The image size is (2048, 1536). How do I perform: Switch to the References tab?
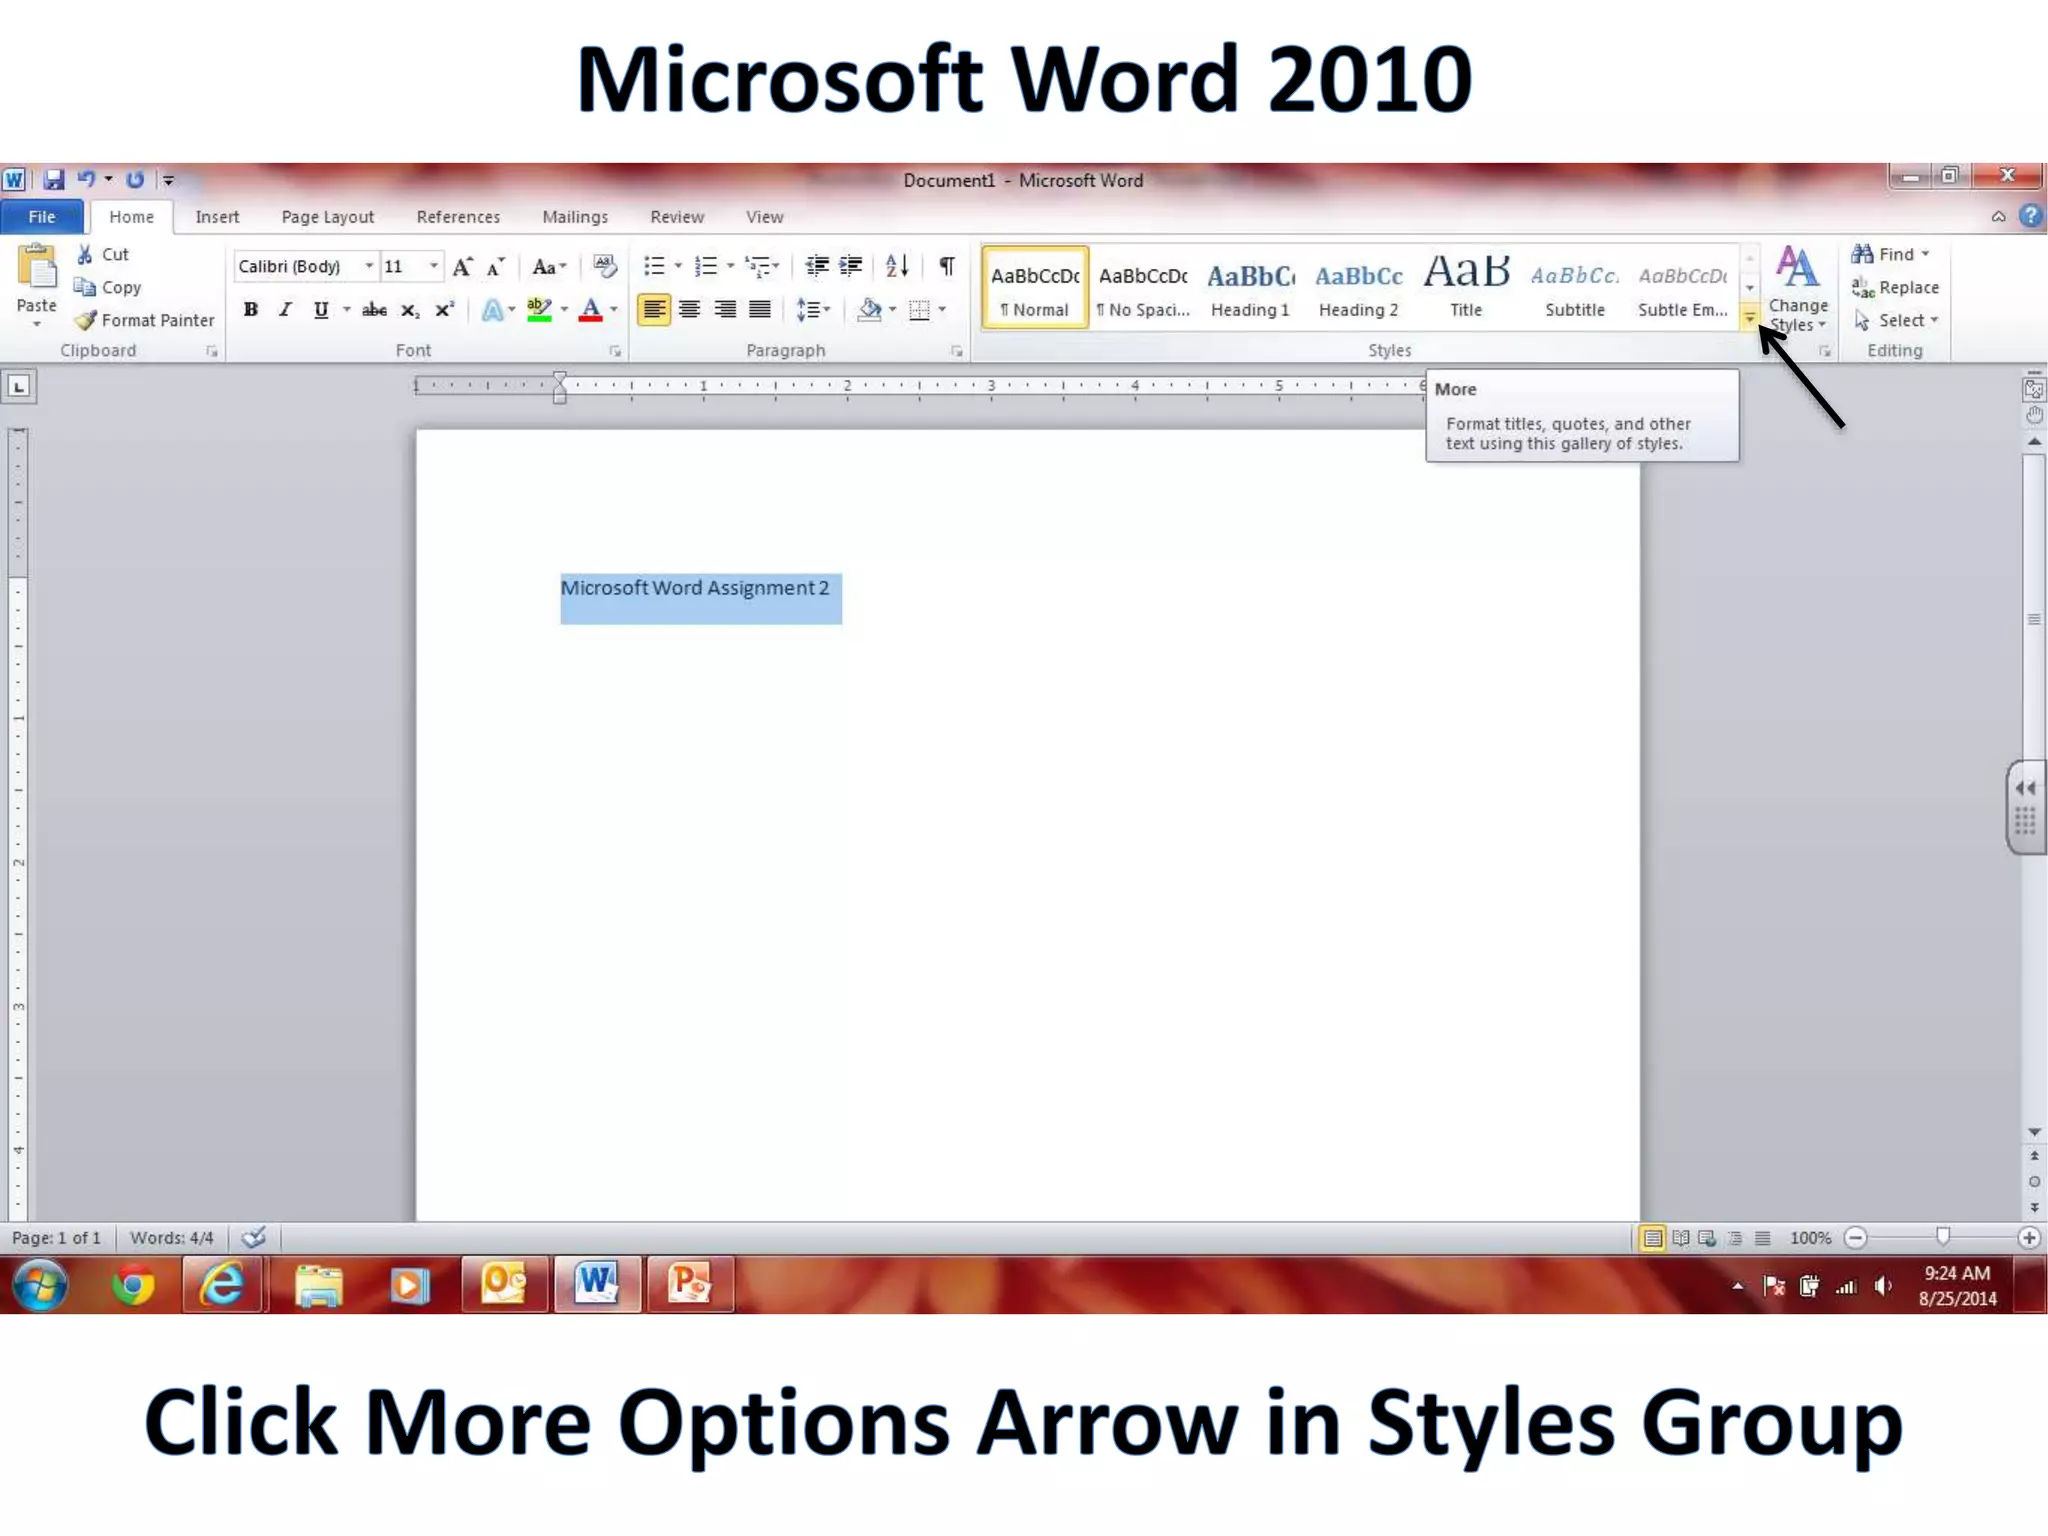pos(458,217)
